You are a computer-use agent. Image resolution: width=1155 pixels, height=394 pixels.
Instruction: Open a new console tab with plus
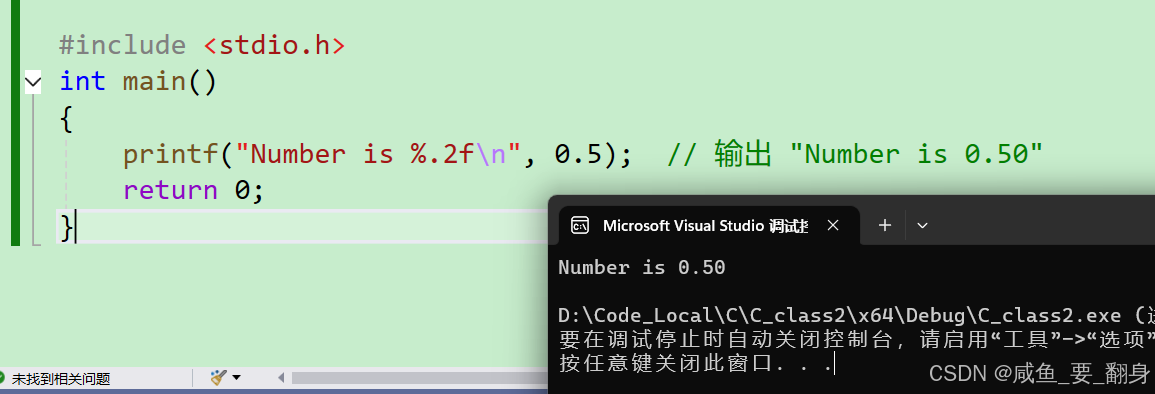(885, 225)
